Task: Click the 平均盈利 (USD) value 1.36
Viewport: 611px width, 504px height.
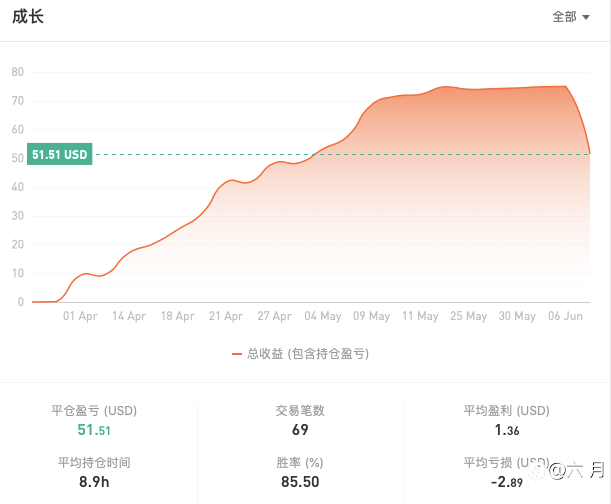Action: click(506, 430)
